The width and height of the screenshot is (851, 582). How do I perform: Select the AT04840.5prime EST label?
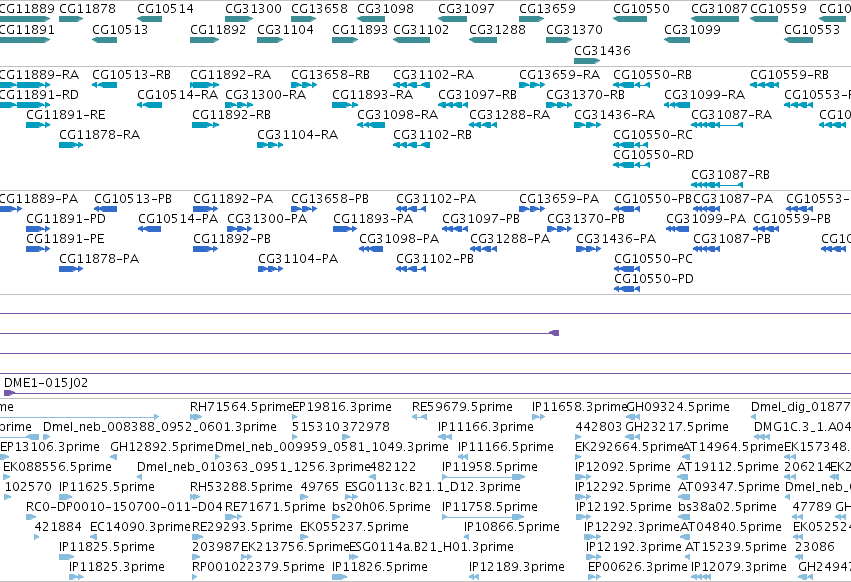click(731, 527)
